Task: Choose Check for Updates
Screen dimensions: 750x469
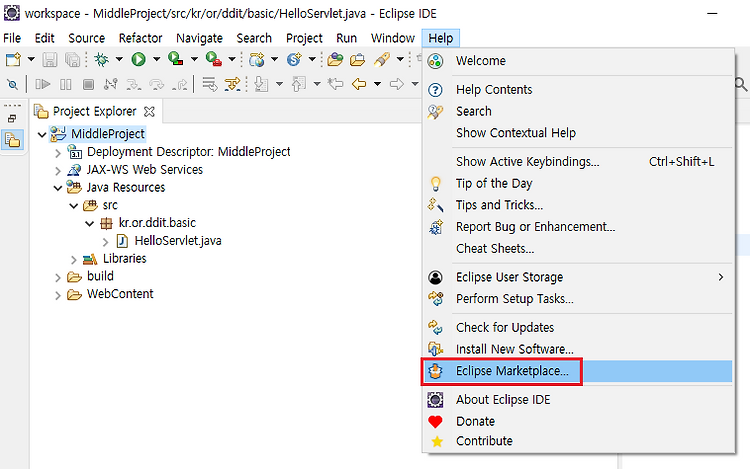Action: click(x=579, y=327)
